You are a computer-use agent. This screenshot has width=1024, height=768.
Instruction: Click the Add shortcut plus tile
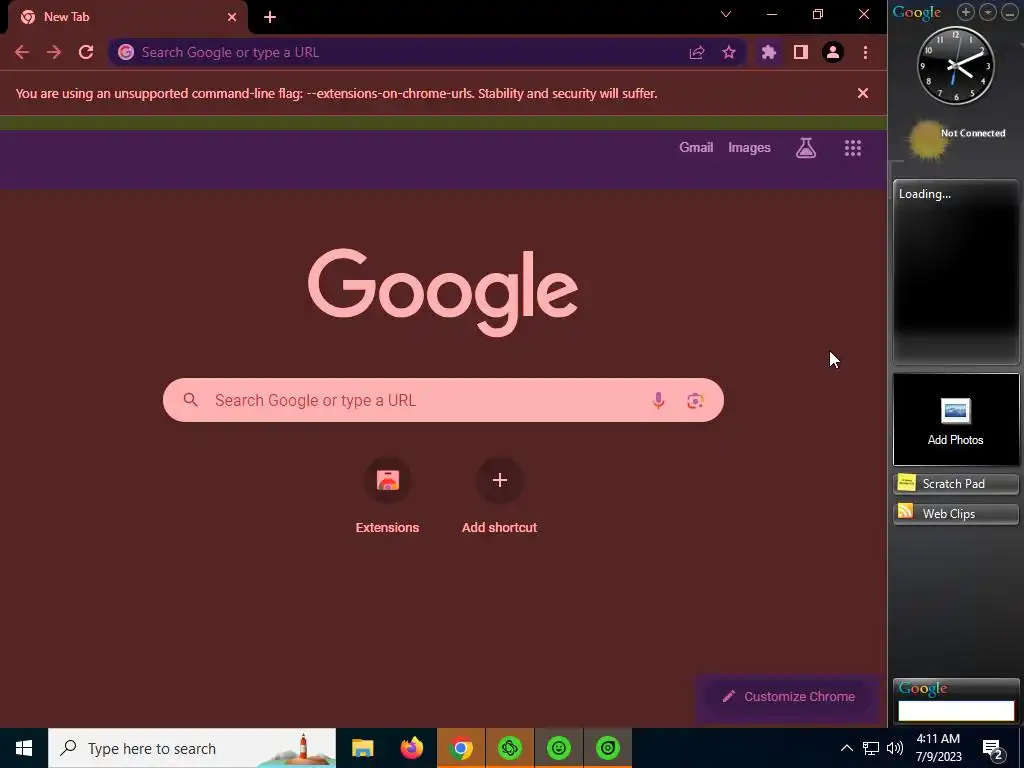point(500,496)
